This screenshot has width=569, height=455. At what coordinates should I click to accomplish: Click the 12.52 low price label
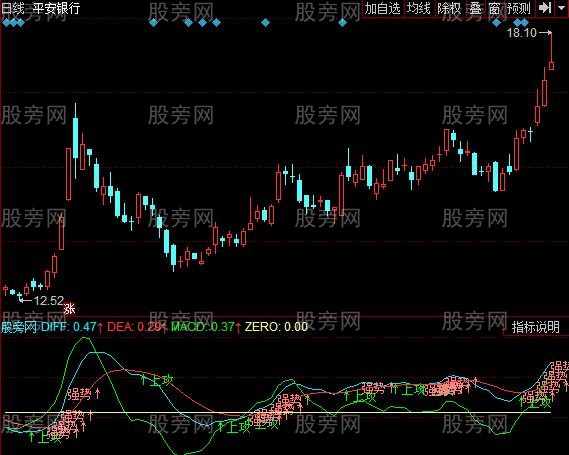[x=49, y=300]
